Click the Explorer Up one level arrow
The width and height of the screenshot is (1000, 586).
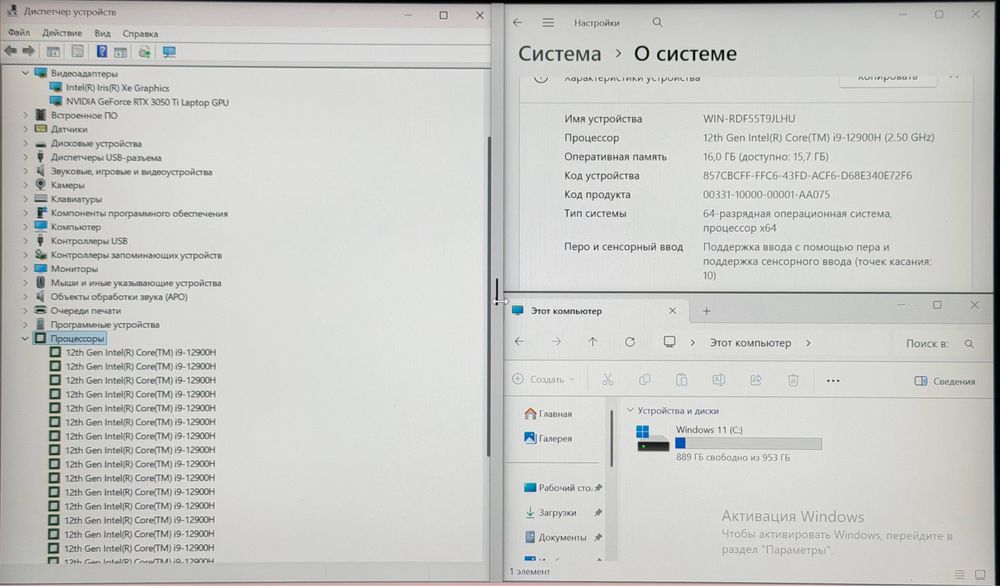tap(593, 342)
